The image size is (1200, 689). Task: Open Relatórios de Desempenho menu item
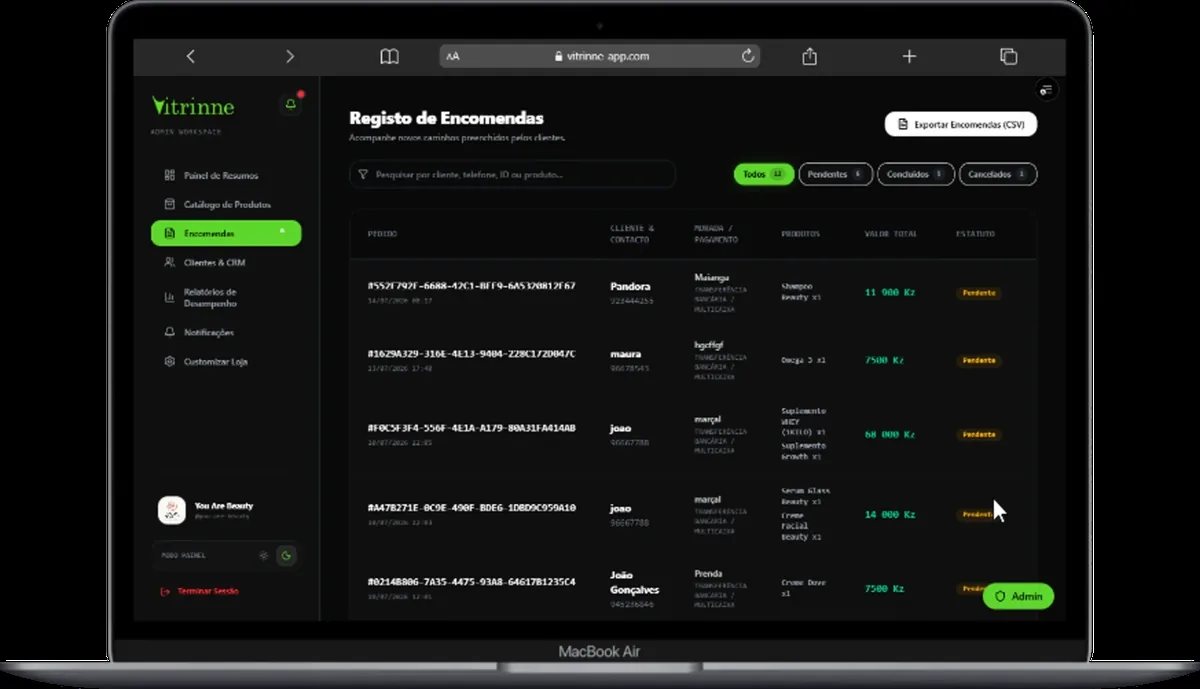pyautogui.click(x=226, y=297)
